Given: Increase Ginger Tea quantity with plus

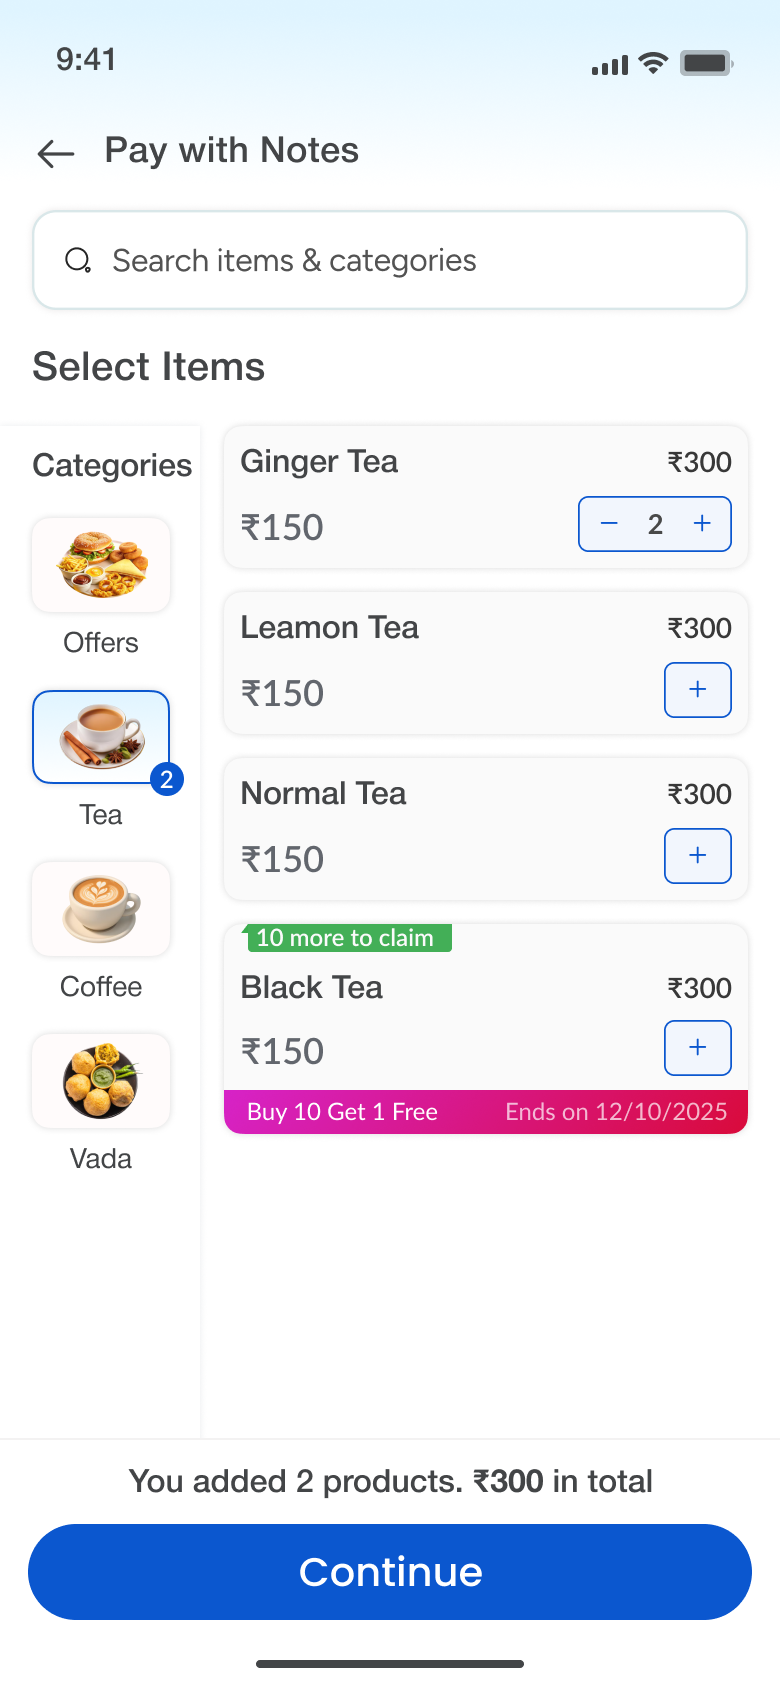Looking at the screenshot, I should [x=703, y=524].
